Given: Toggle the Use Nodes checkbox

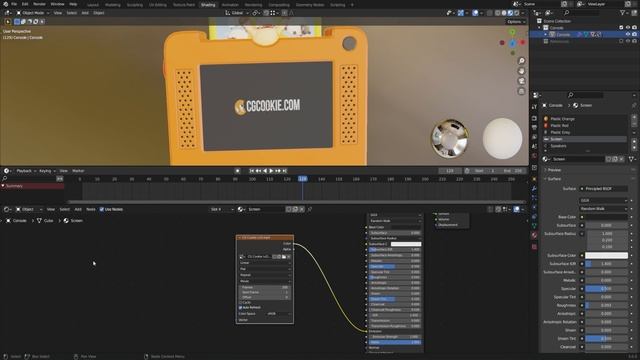Looking at the screenshot, I should pos(102,209).
